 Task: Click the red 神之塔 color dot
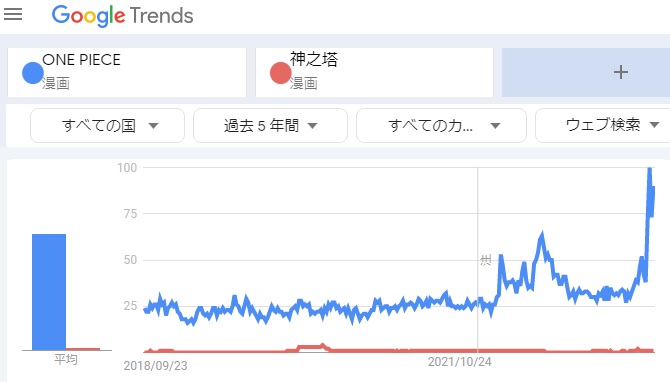point(280,73)
